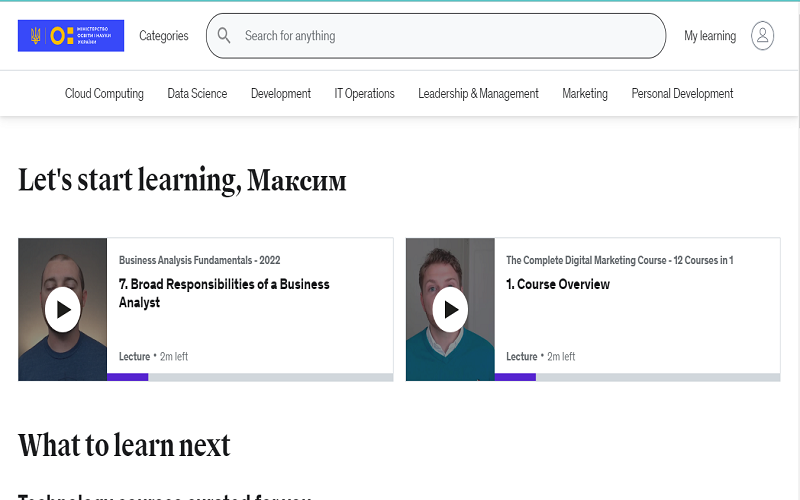Screen dimensions: 800x500
Task: Select the Cloud Computing category
Action: pos(104,94)
